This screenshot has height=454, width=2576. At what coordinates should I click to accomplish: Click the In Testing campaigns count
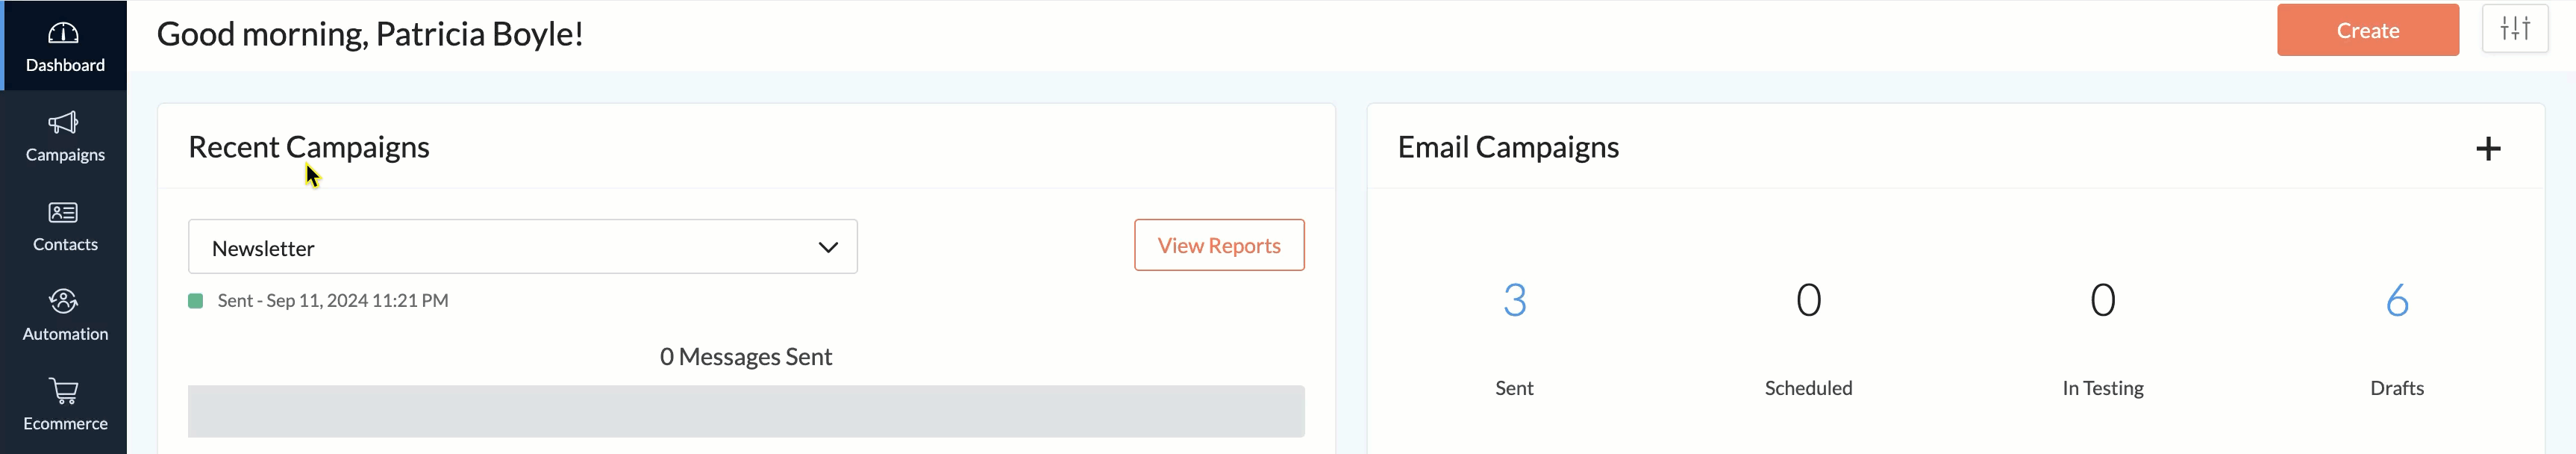(x=2102, y=300)
